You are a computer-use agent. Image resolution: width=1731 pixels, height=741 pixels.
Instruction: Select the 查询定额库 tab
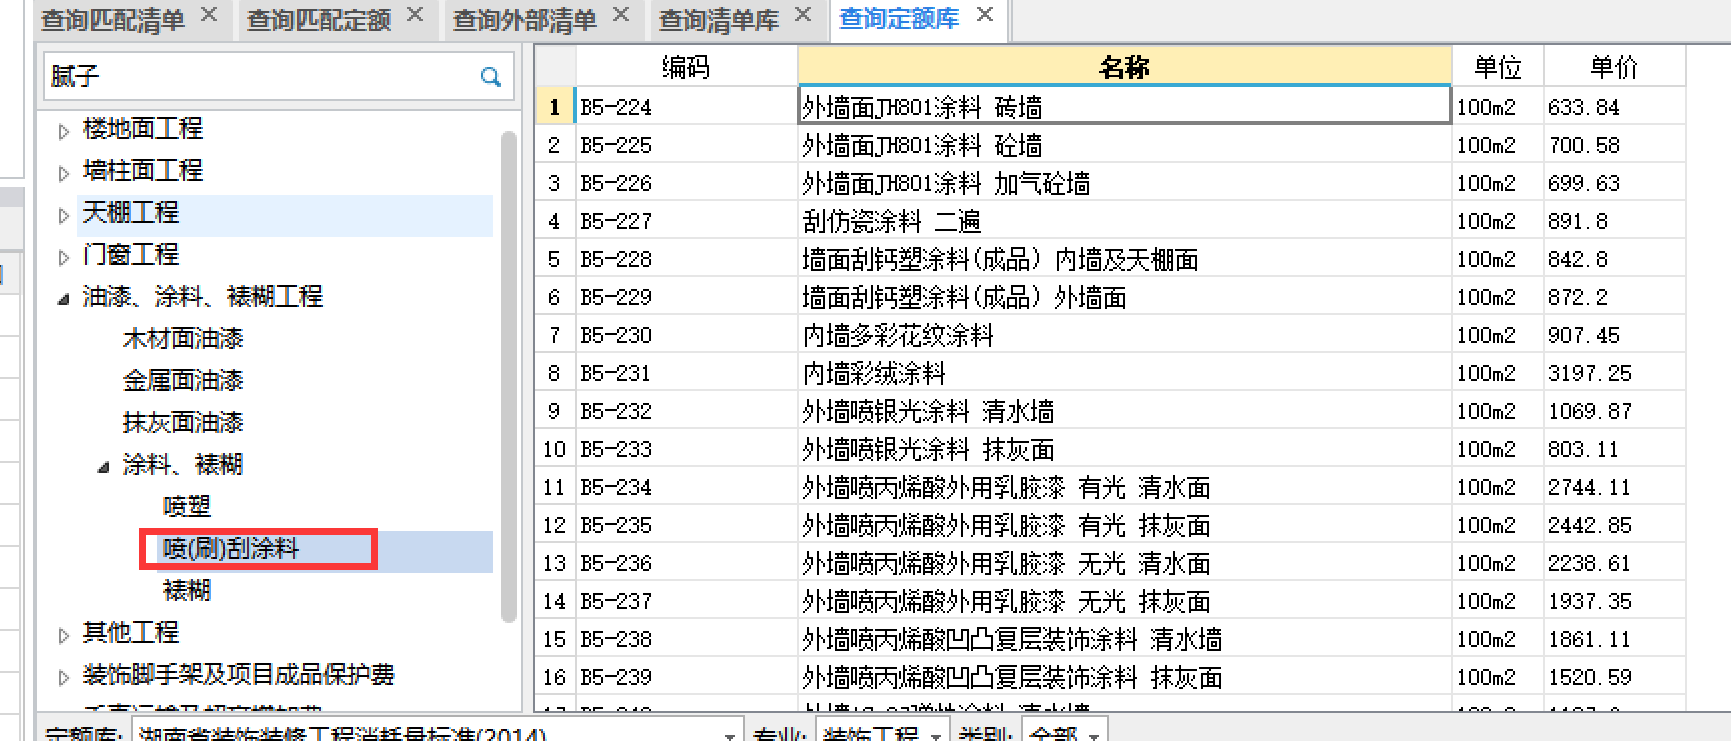898,19
